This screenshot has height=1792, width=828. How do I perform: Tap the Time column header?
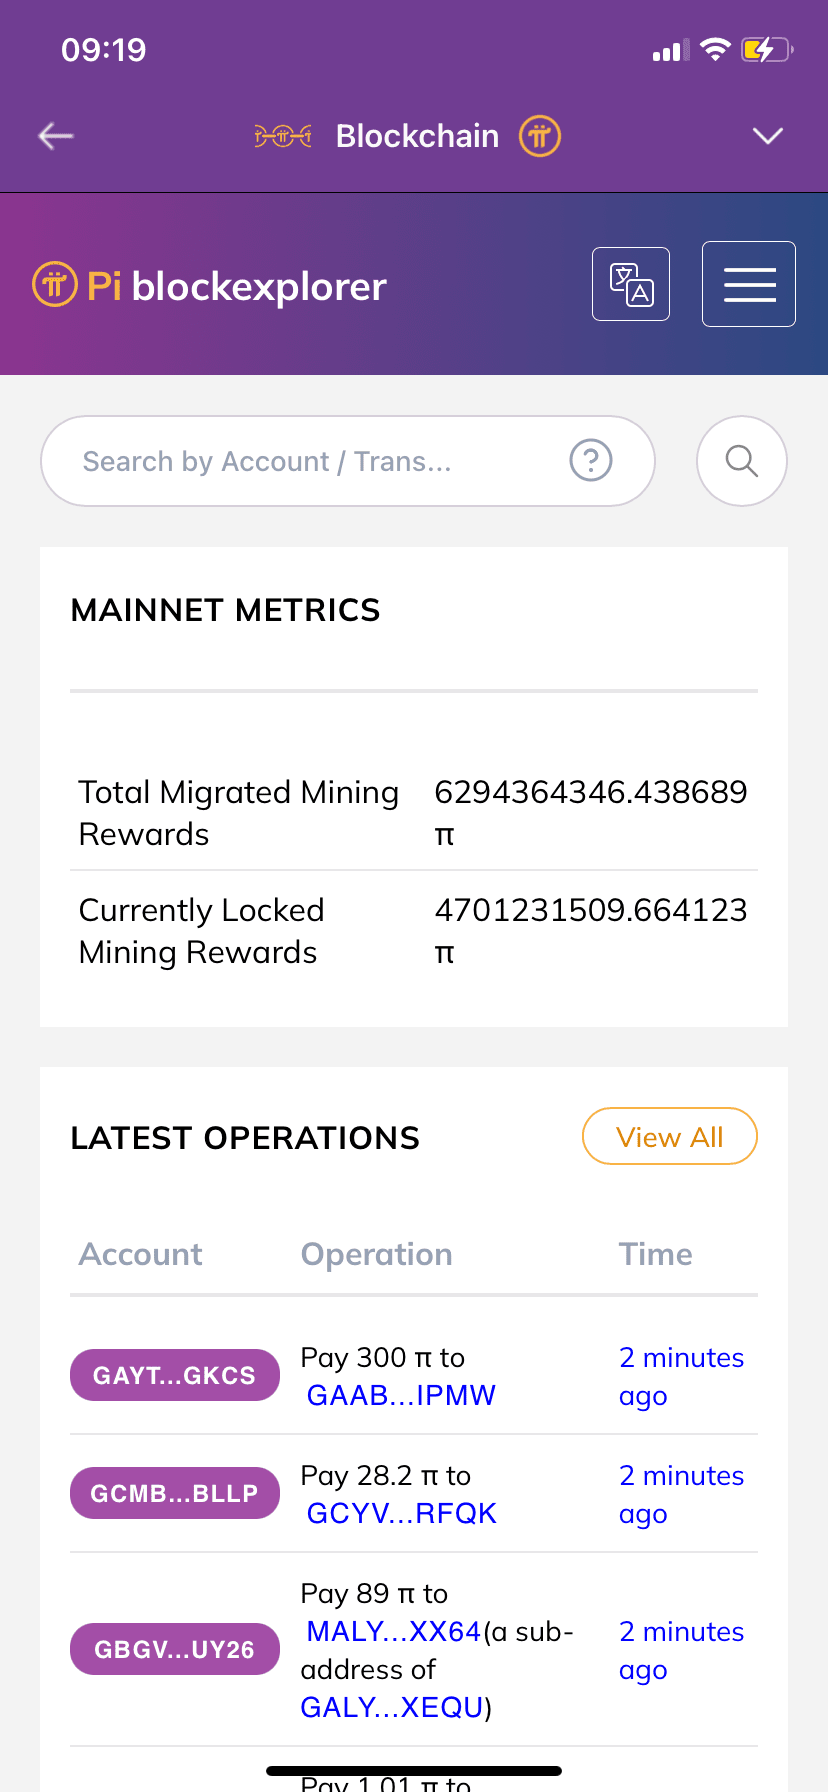pos(656,1254)
